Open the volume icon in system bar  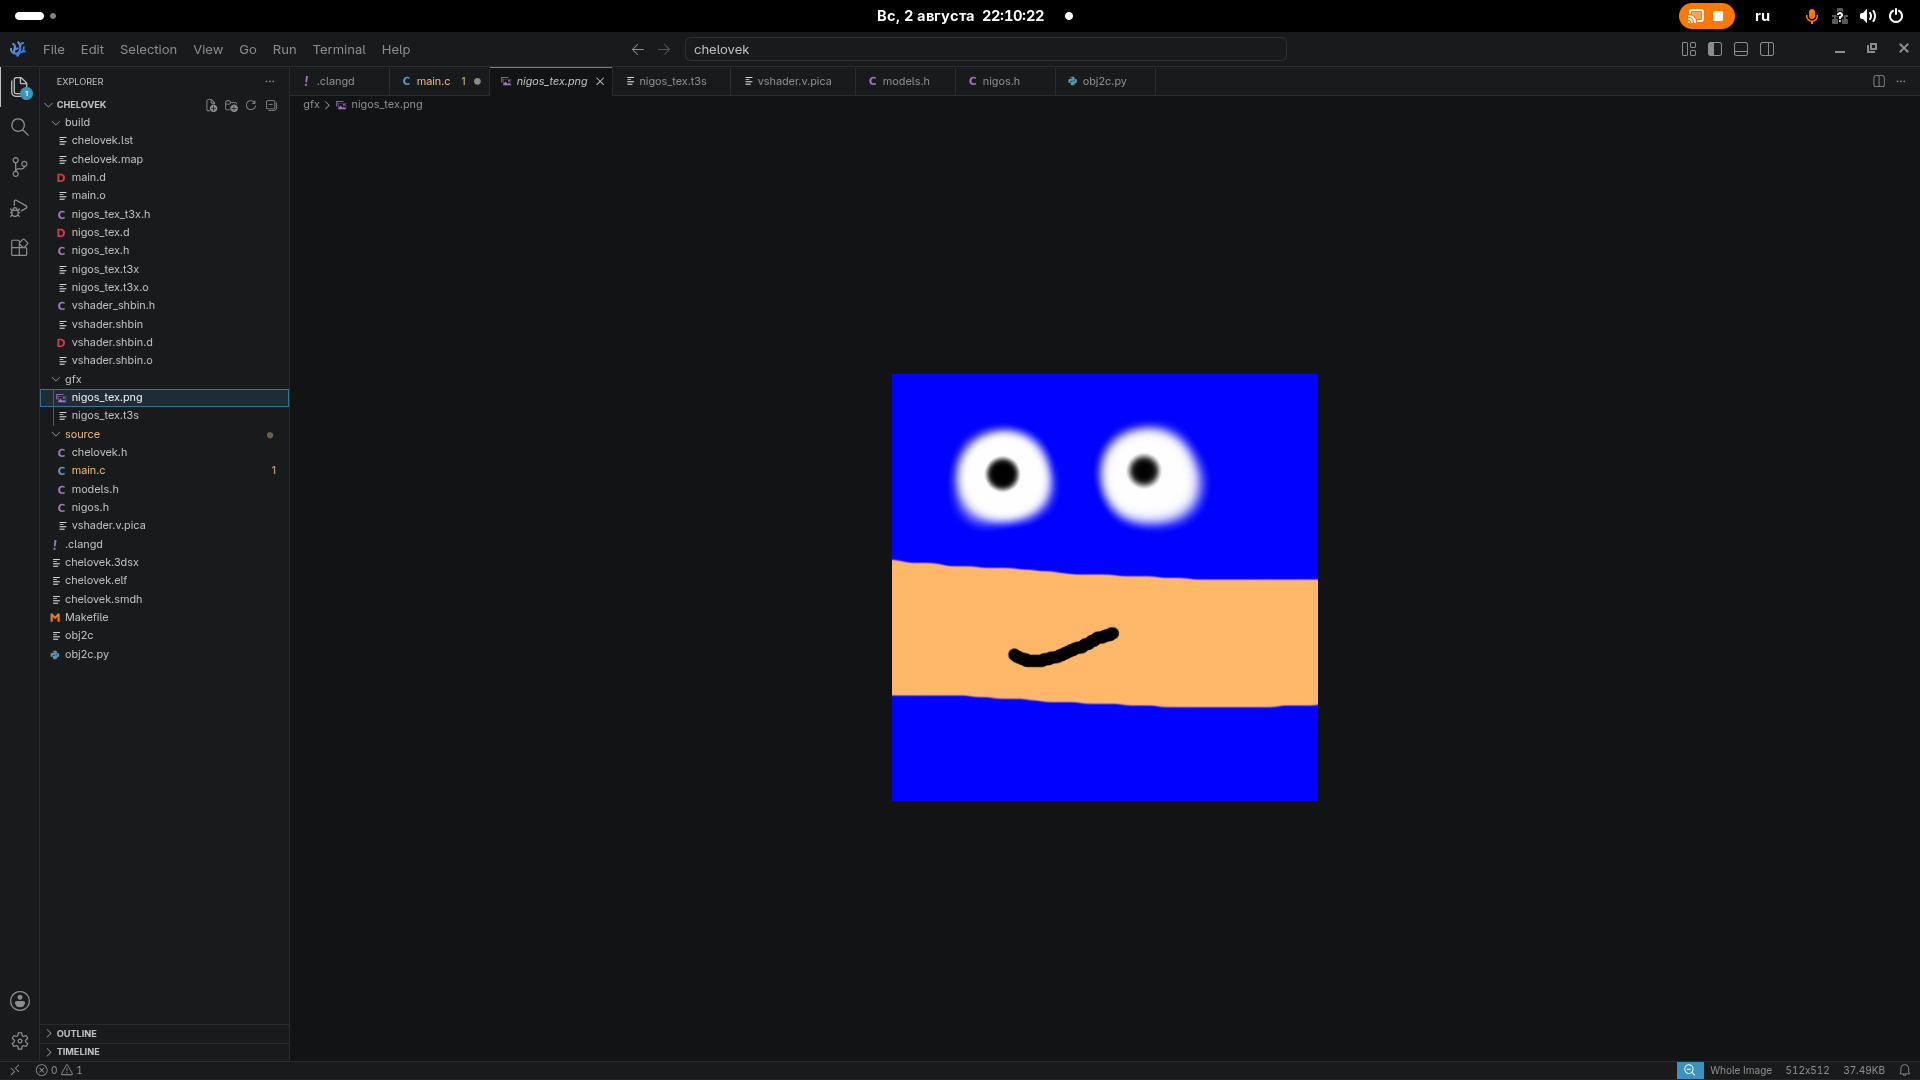[1867, 16]
